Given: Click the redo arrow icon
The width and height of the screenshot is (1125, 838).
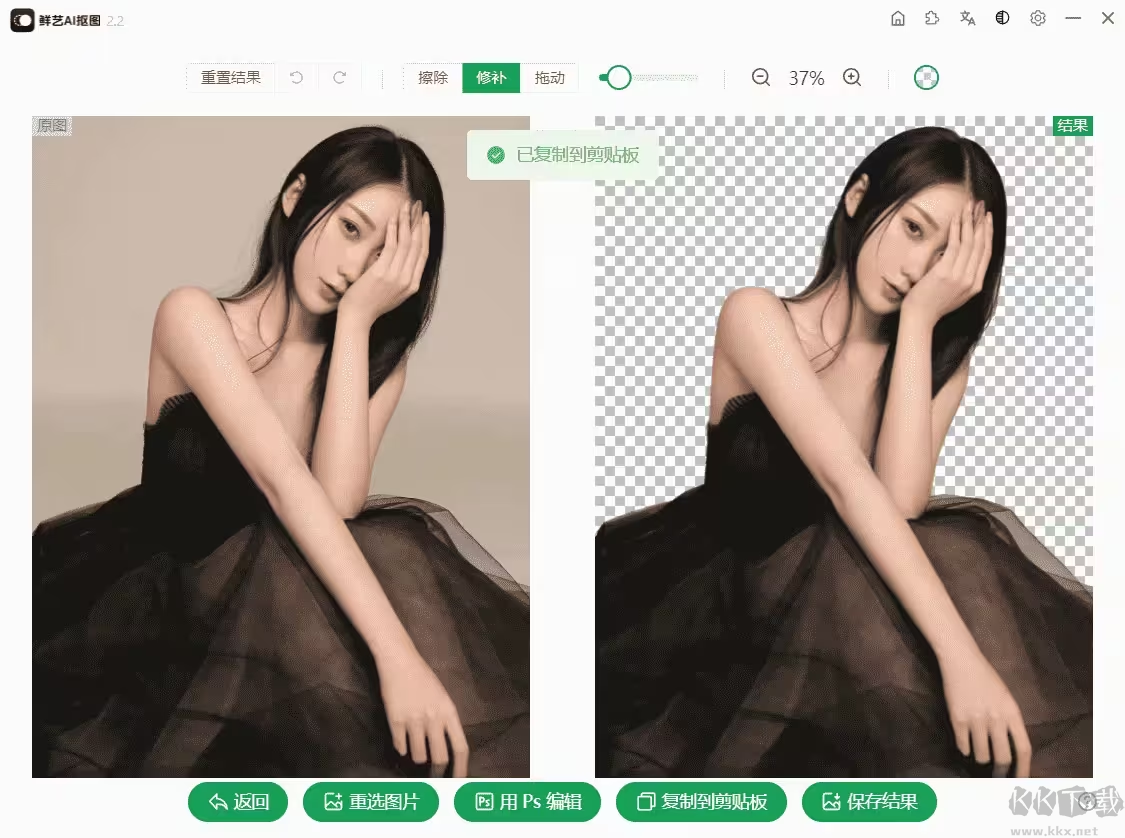Looking at the screenshot, I should (x=339, y=77).
